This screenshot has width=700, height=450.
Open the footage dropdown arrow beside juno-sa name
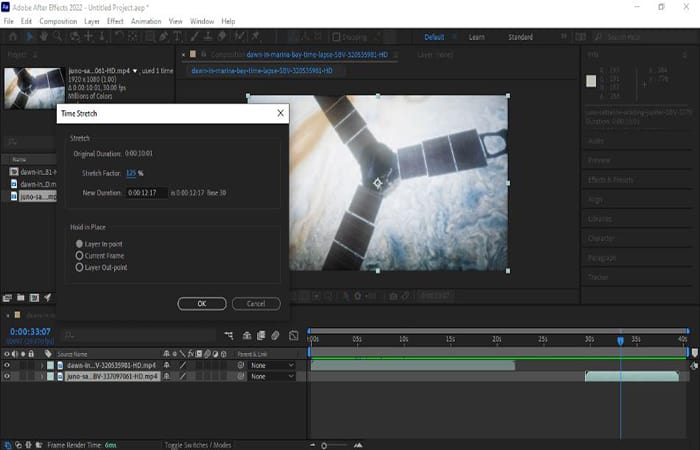[x=135, y=71]
